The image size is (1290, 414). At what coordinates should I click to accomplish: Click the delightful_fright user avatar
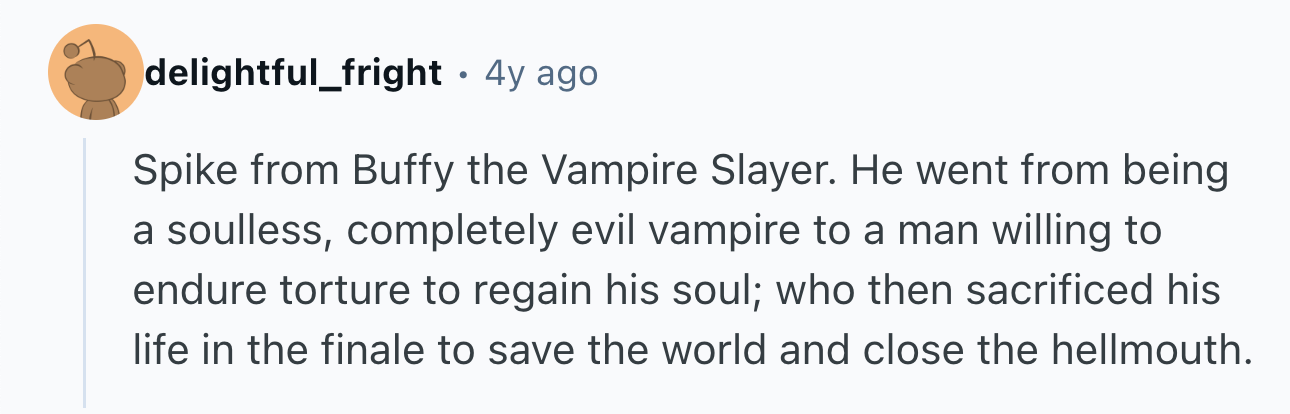96,73
